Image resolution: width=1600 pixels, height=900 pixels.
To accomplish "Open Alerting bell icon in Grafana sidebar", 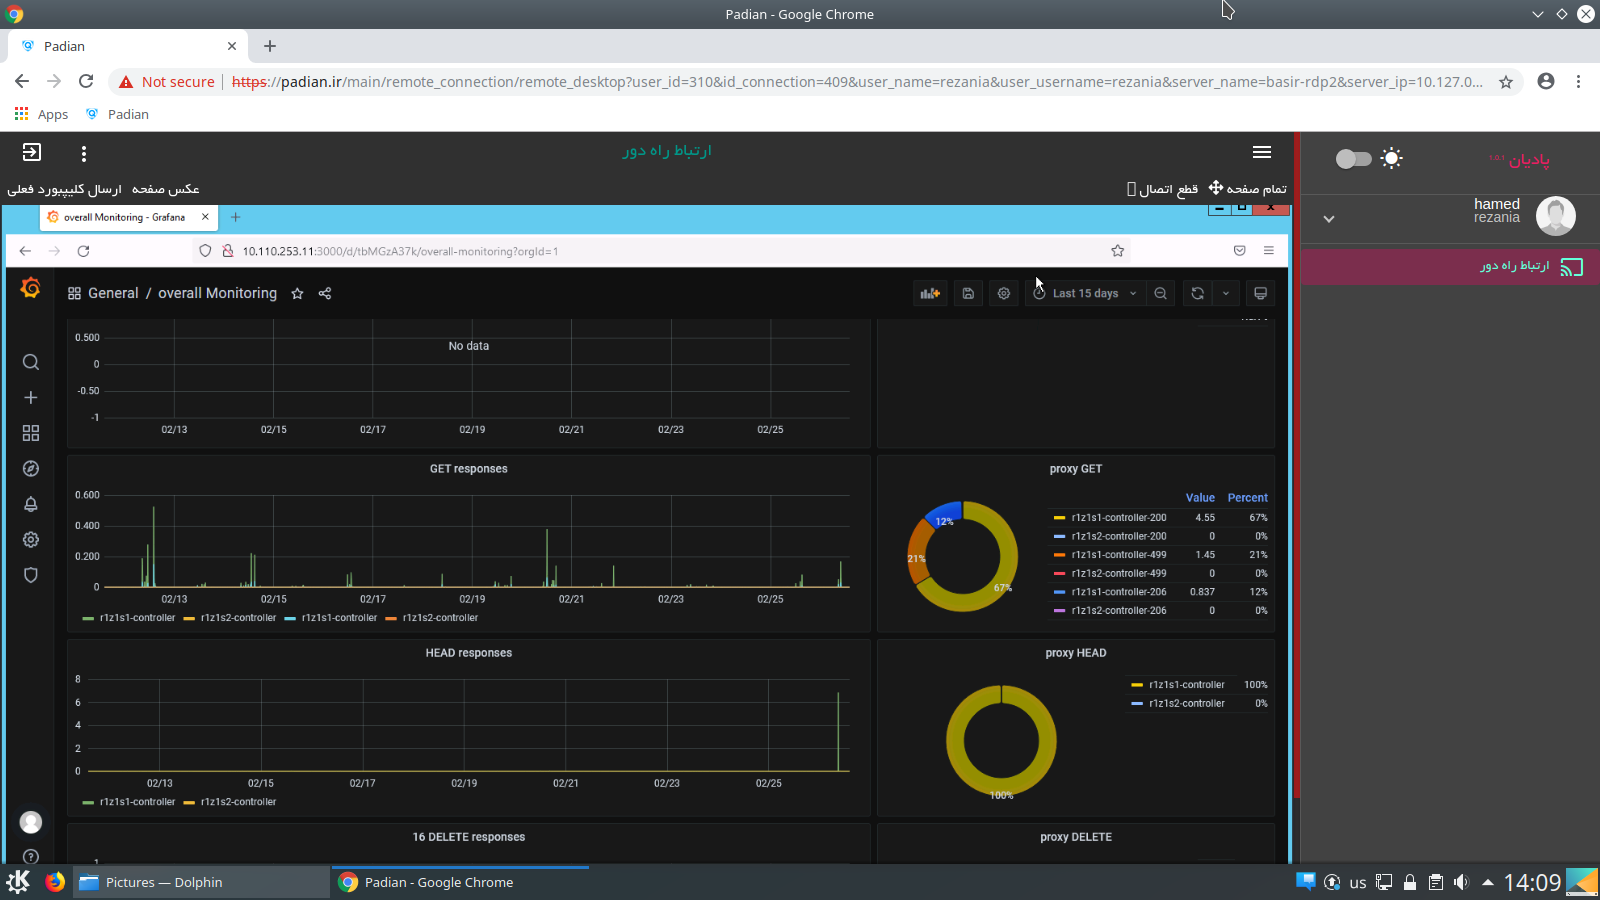I will (x=31, y=504).
